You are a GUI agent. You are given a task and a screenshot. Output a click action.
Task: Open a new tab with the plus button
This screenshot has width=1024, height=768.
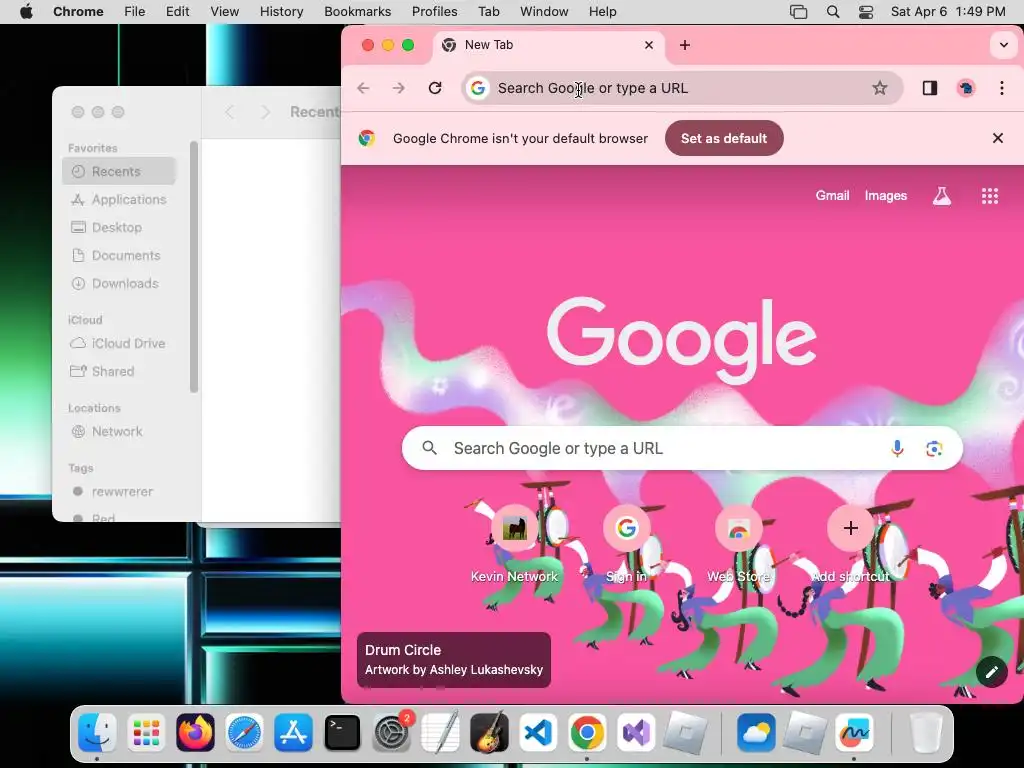(x=684, y=45)
